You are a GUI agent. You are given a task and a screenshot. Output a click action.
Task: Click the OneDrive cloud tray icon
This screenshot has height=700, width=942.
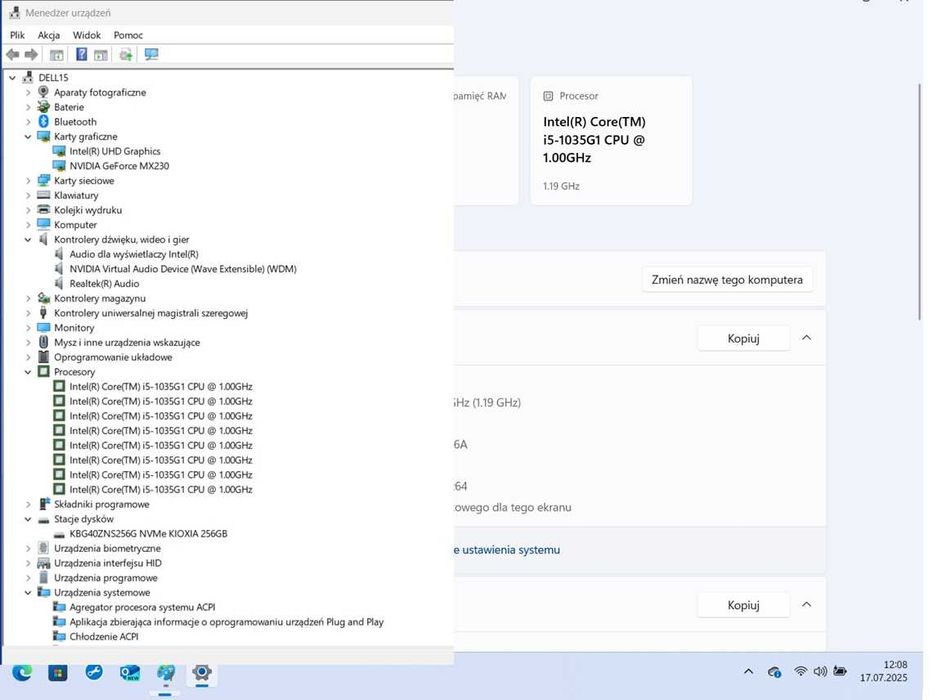click(774, 672)
